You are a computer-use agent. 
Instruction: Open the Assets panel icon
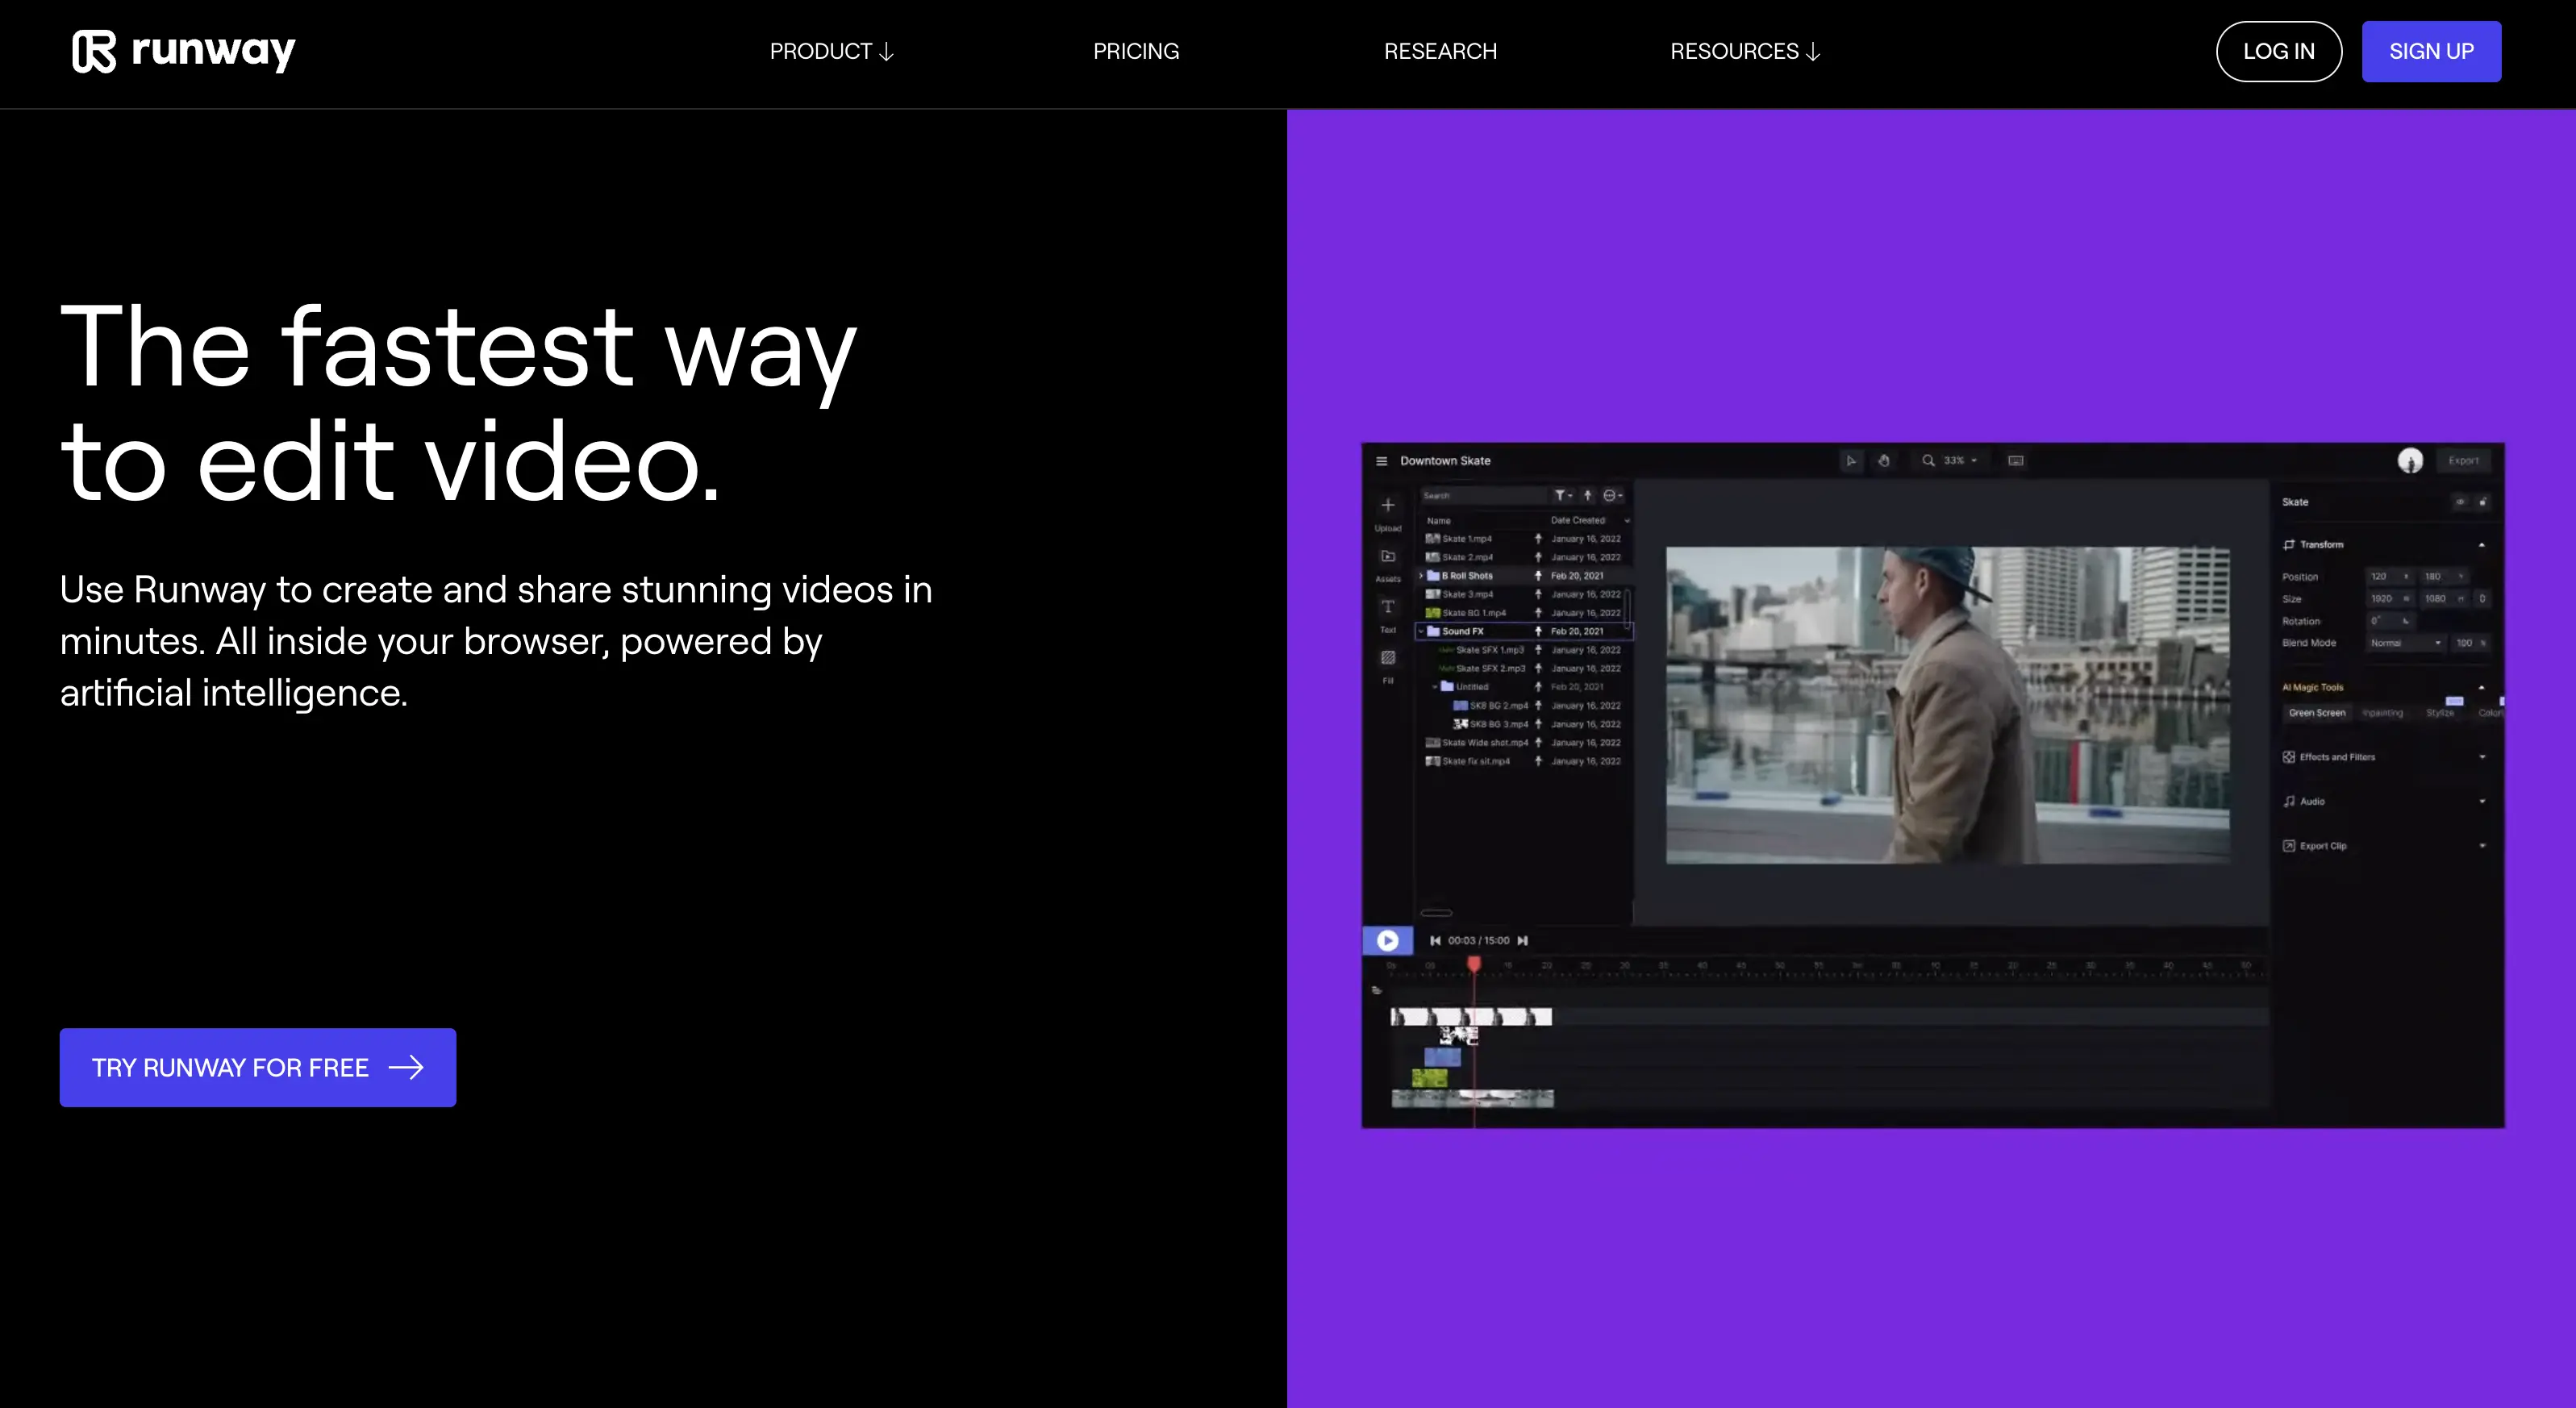click(x=1388, y=557)
